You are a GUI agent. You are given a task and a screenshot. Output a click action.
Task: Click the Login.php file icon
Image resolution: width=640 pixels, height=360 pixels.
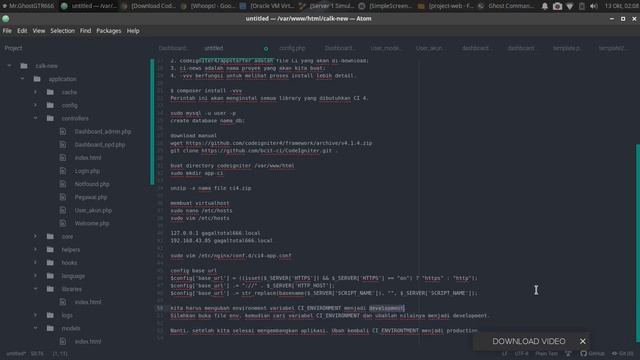(63, 171)
